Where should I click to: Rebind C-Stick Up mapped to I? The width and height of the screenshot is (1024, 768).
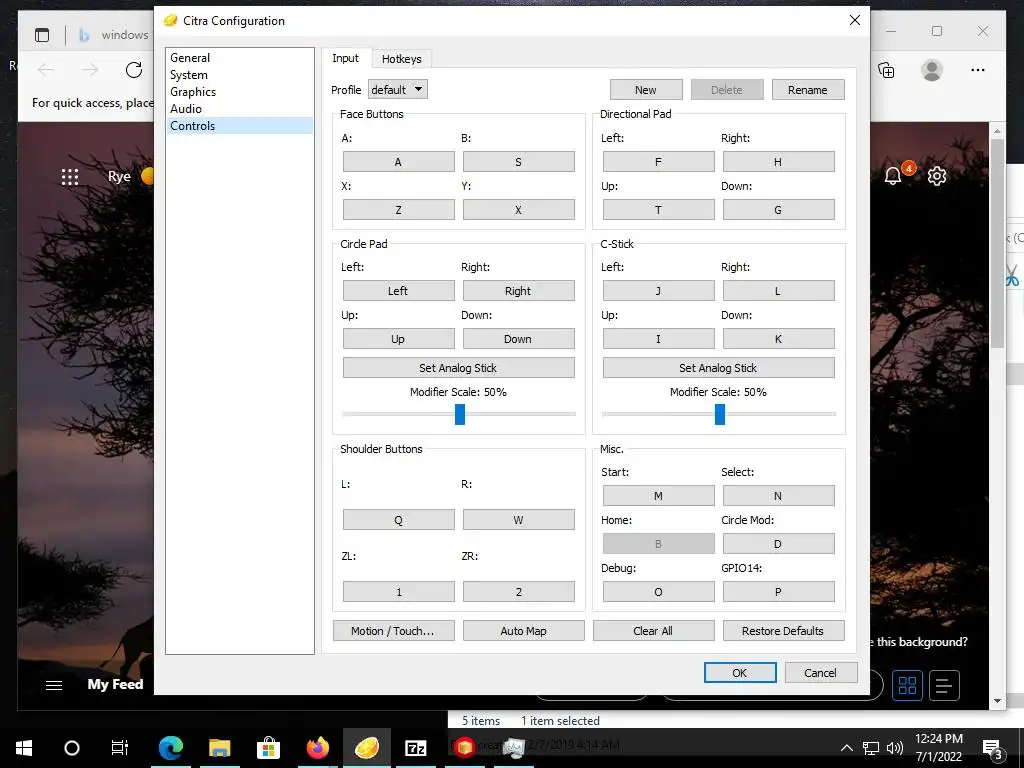(658, 339)
